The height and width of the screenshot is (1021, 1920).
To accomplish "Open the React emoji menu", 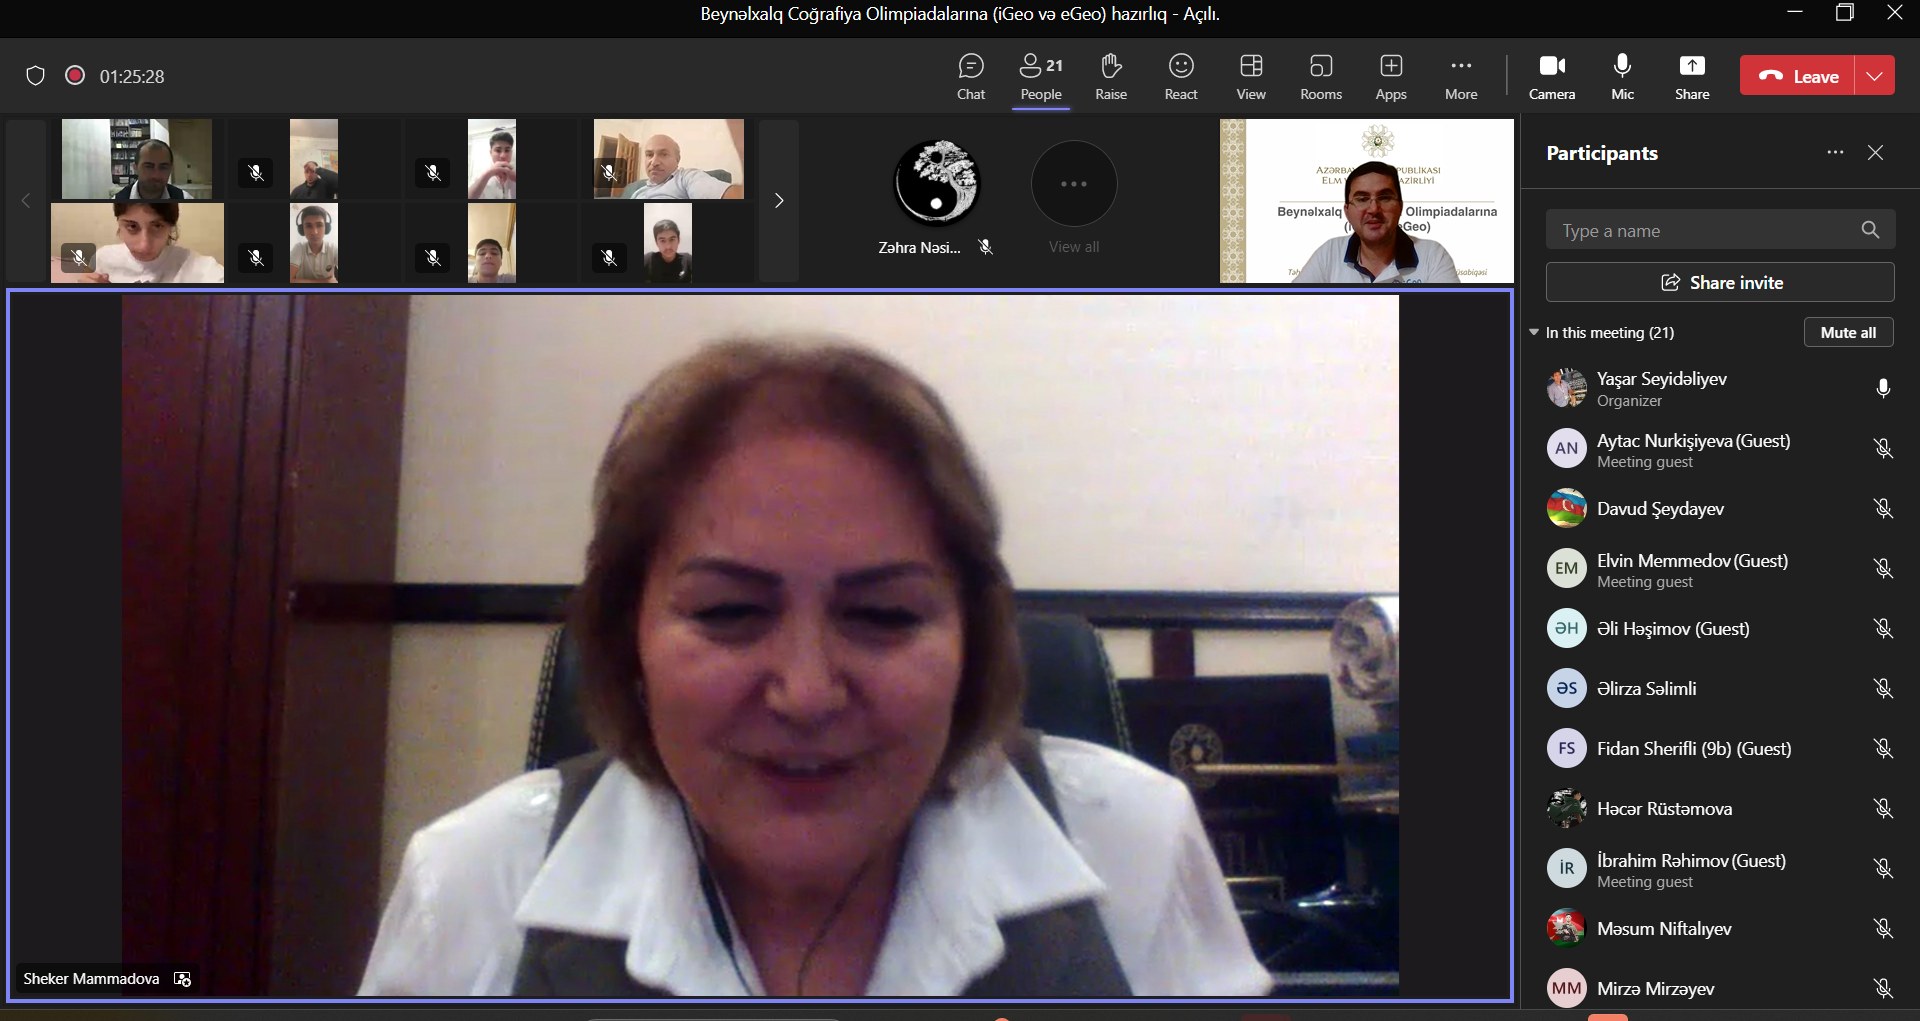I will click(1180, 77).
